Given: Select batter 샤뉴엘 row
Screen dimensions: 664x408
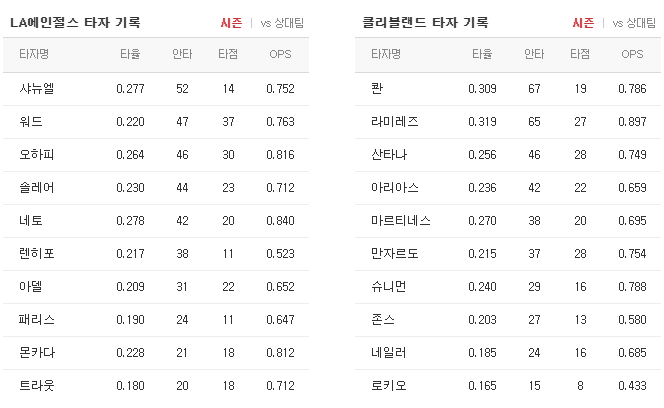Looking at the screenshot, I should [156, 89].
